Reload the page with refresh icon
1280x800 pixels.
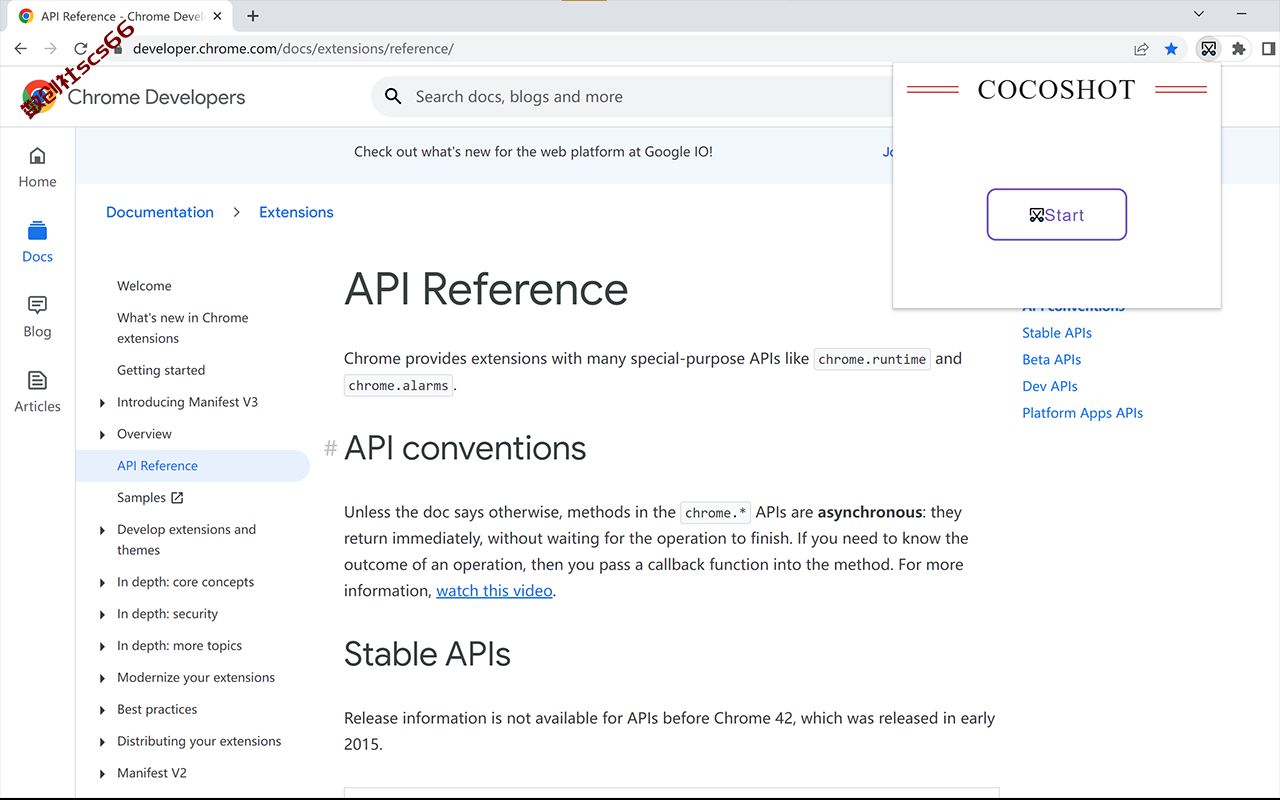coord(80,48)
